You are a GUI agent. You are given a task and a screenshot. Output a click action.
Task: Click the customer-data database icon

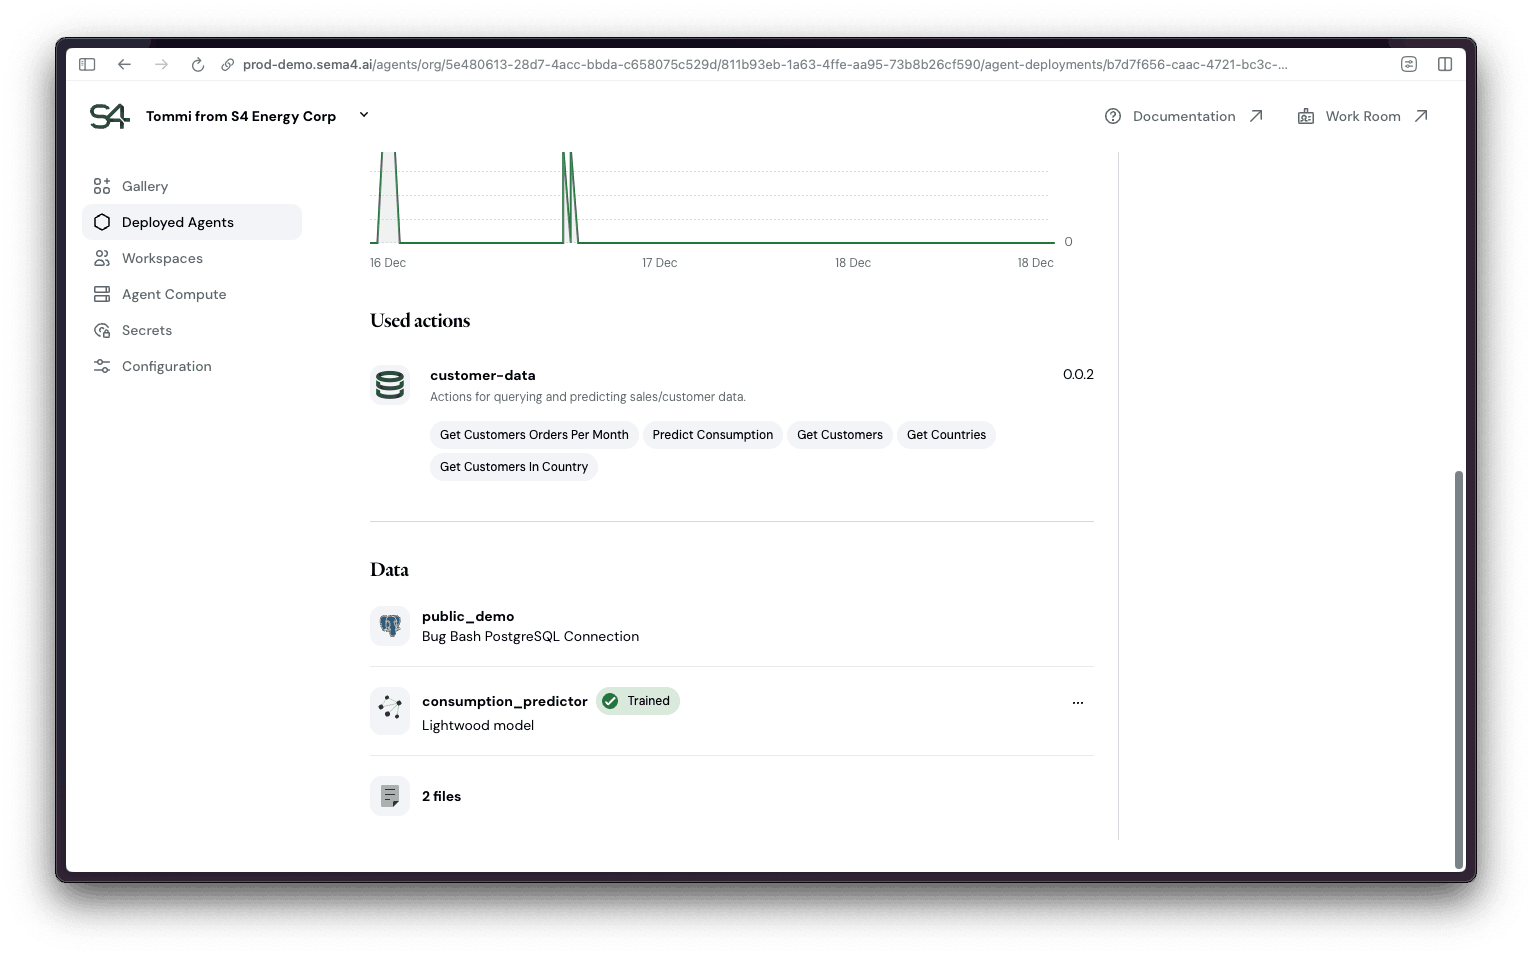click(390, 385)
